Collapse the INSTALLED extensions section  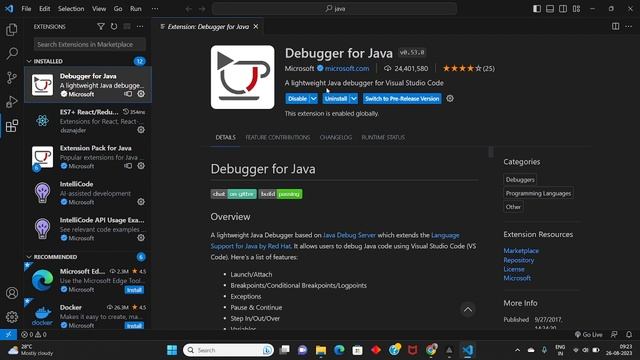[x=29, y=61]
